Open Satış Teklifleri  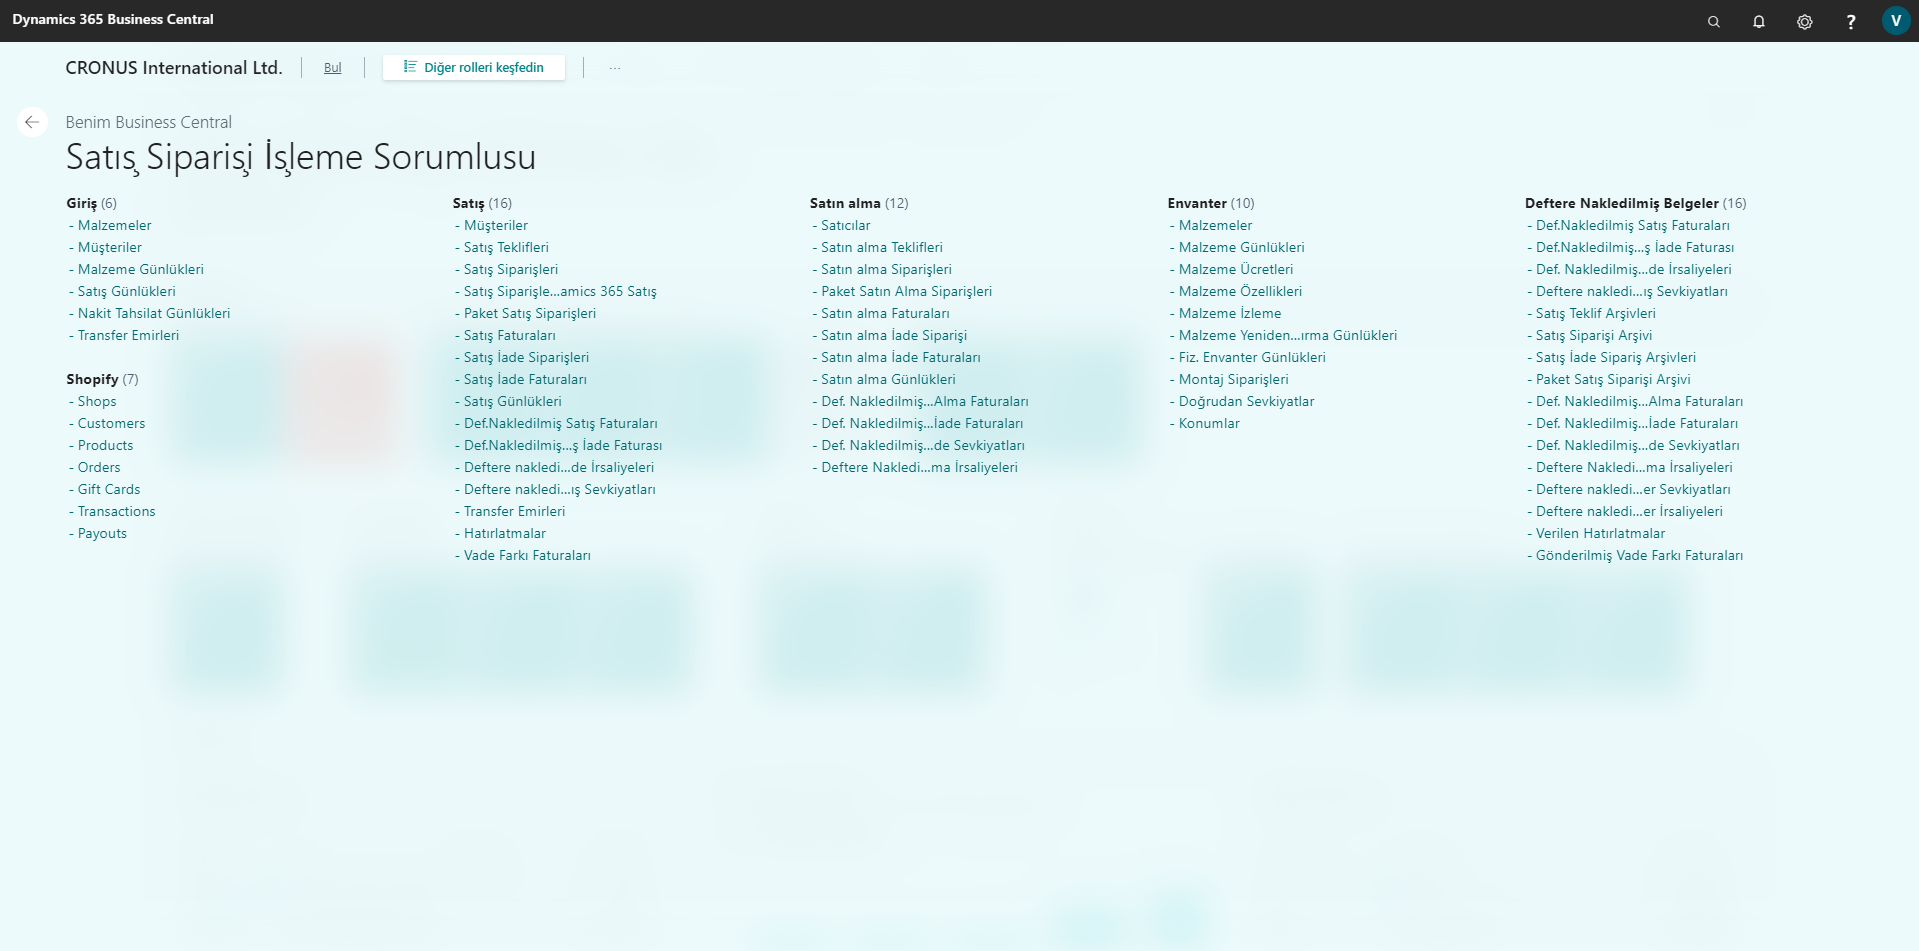506,247
